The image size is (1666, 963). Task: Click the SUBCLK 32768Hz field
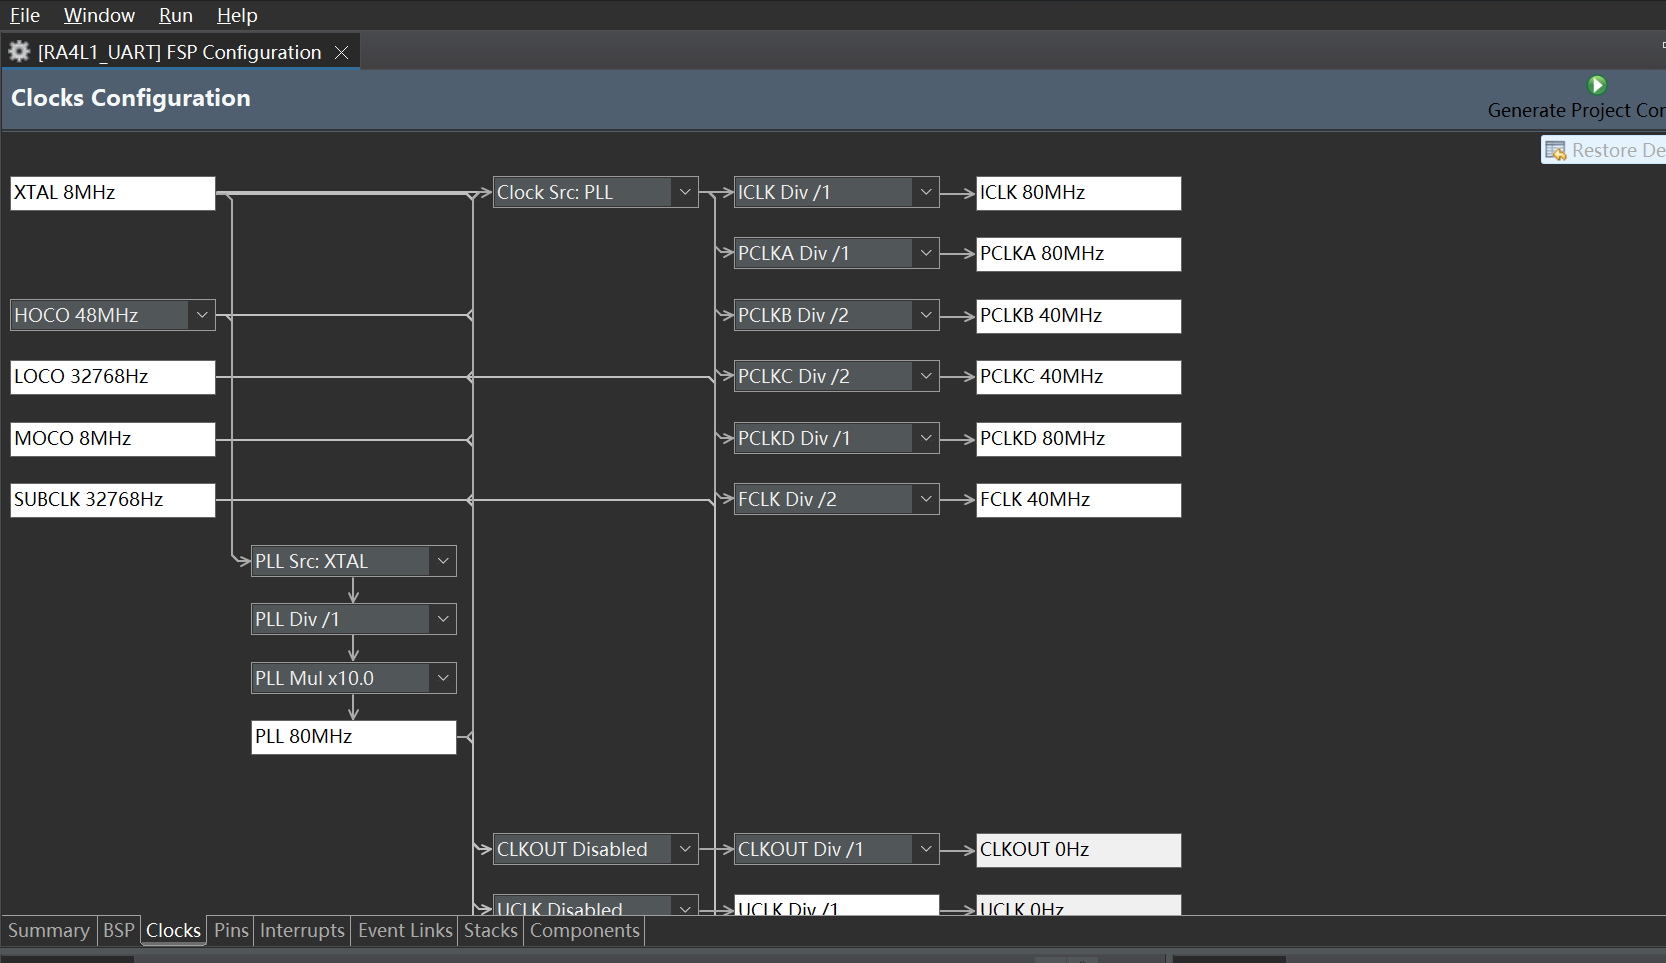point(113,500)
